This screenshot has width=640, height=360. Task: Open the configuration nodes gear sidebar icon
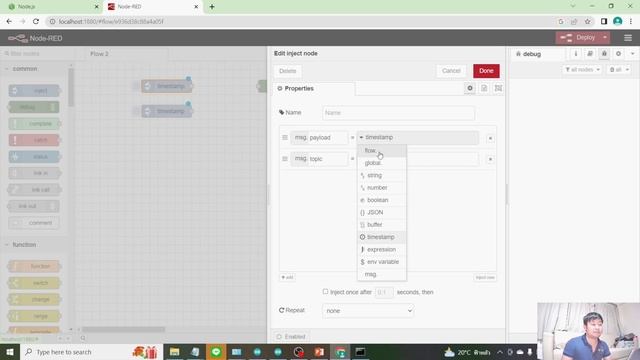(x=618, y=54)
